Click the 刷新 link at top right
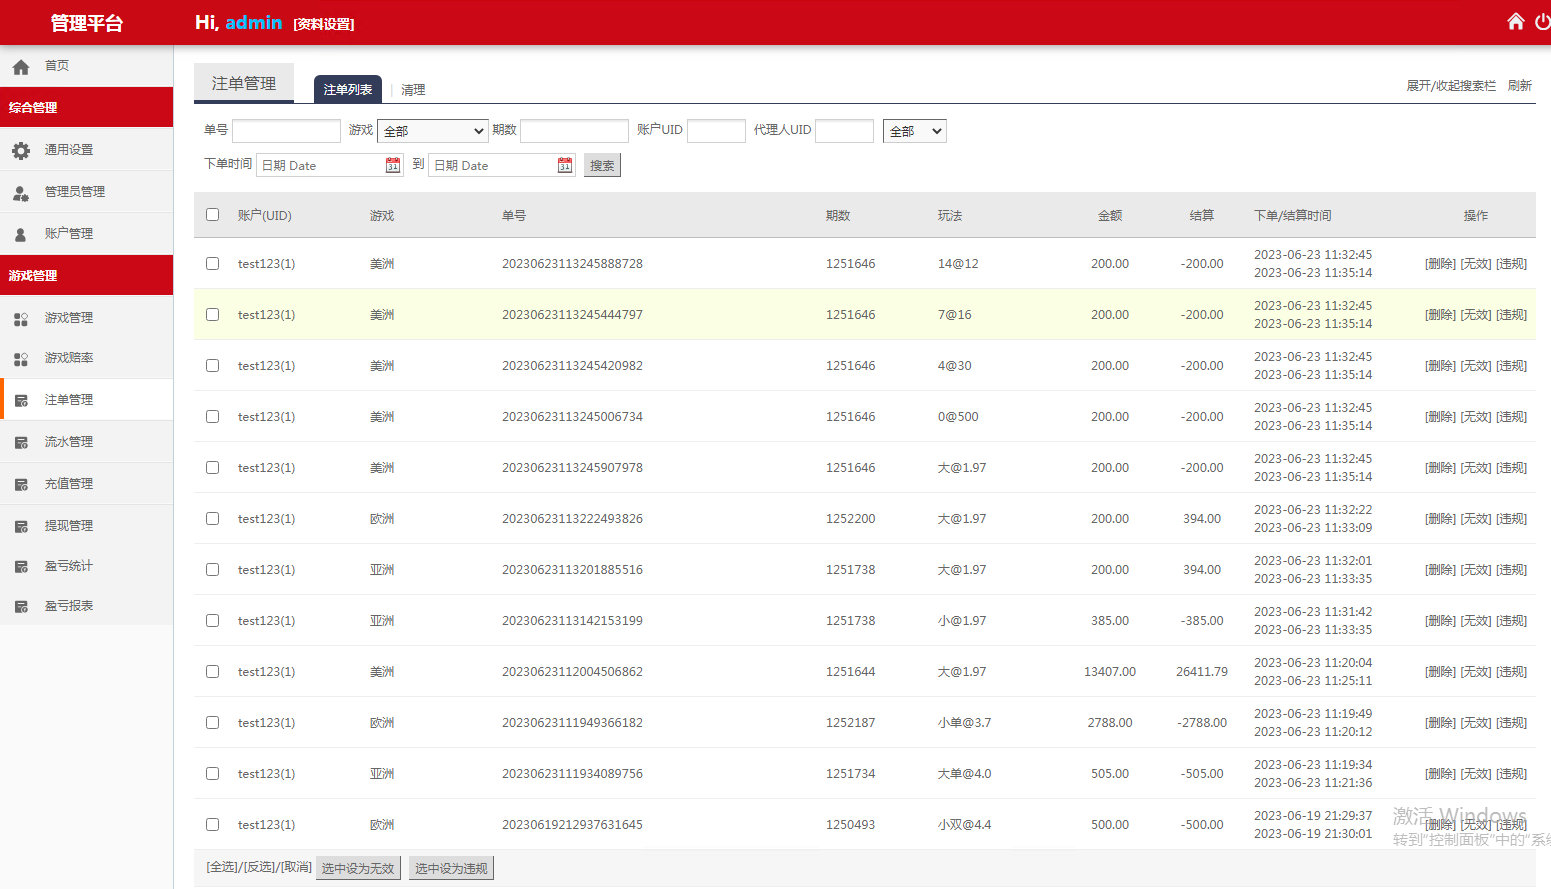This screenshot has width=1551, height=889. (x=1519, y=86)
